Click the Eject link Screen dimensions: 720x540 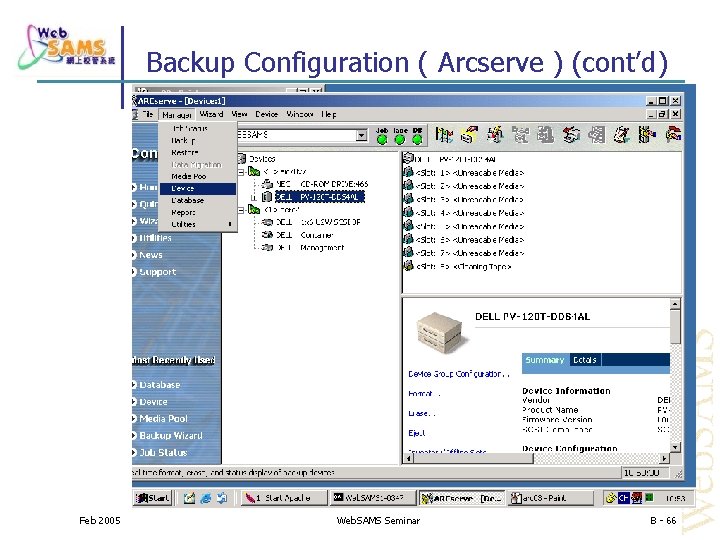[x=416, y=433]
